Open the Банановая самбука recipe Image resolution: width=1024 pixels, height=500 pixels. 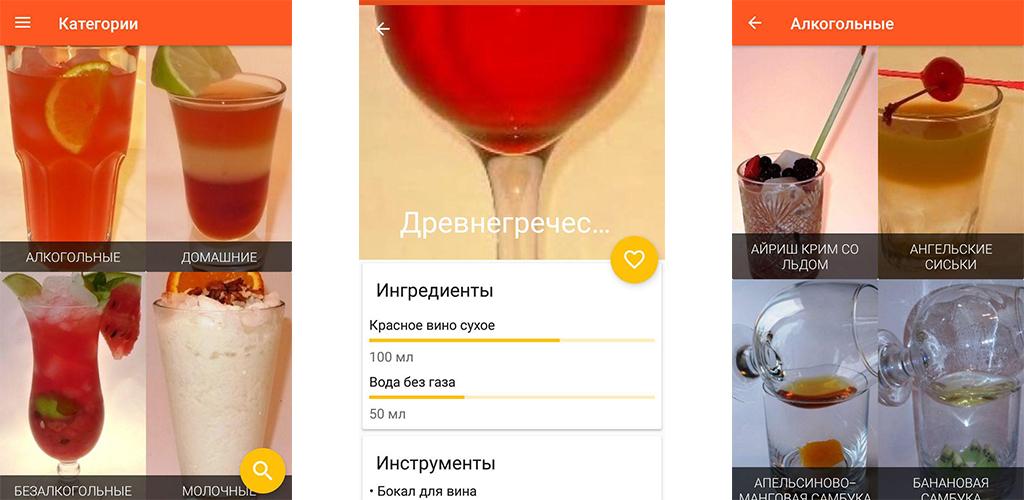951,390
